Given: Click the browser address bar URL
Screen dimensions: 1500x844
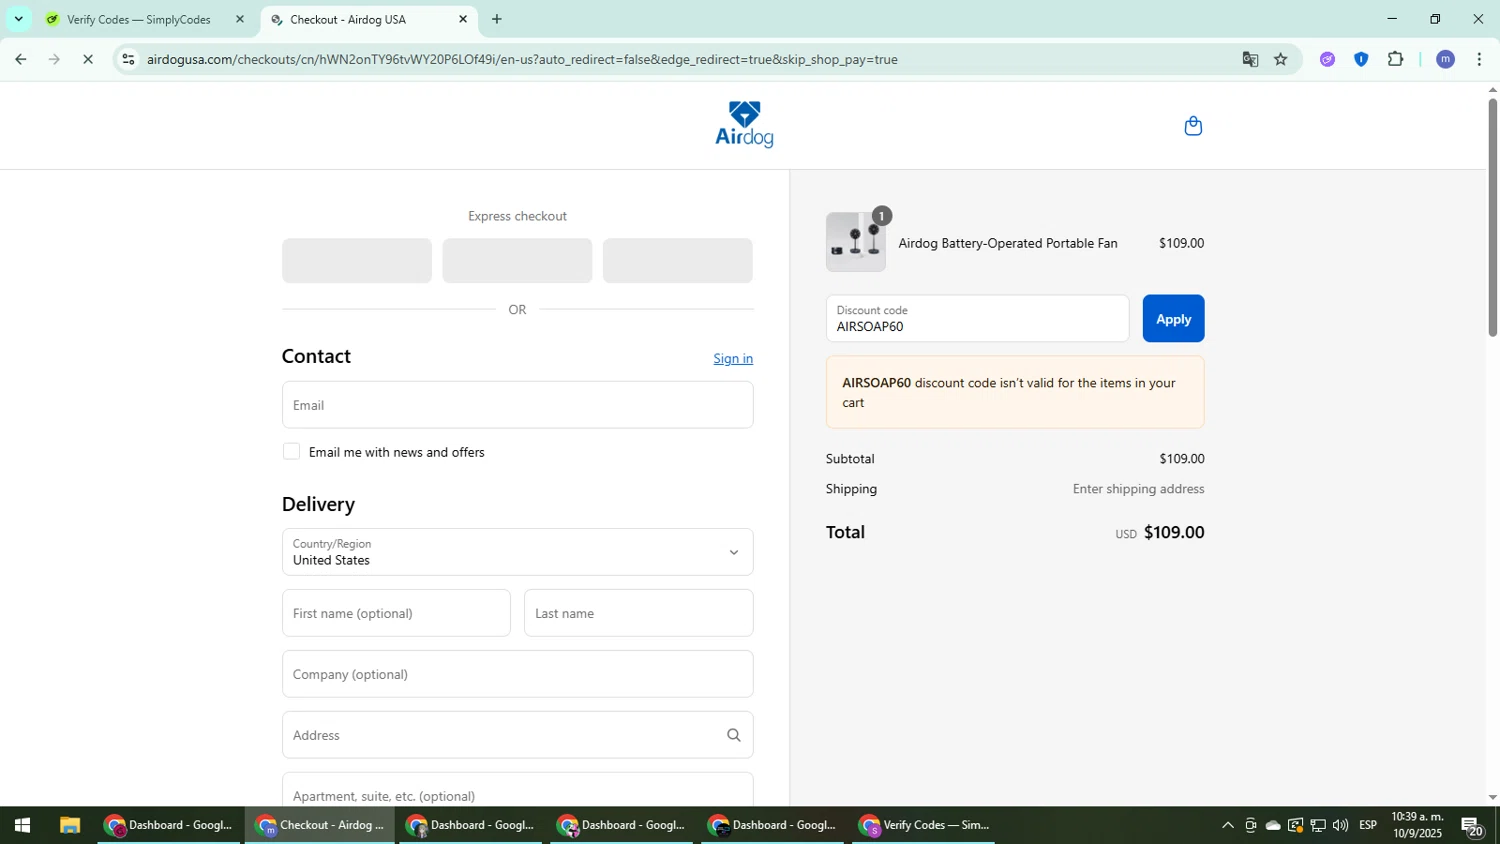Looking at the screenshot, I should click(522, 59).
